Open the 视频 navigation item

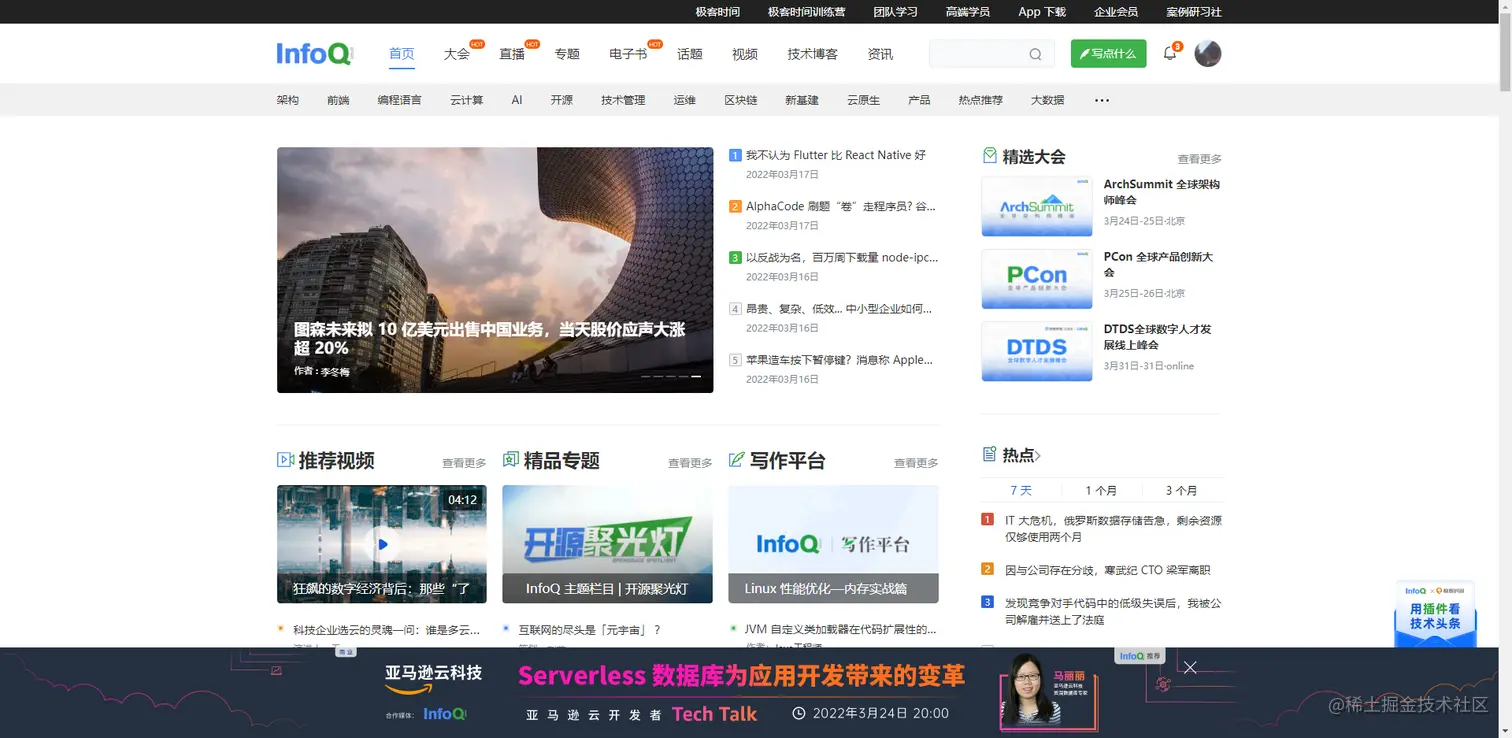tap(745, 54)
